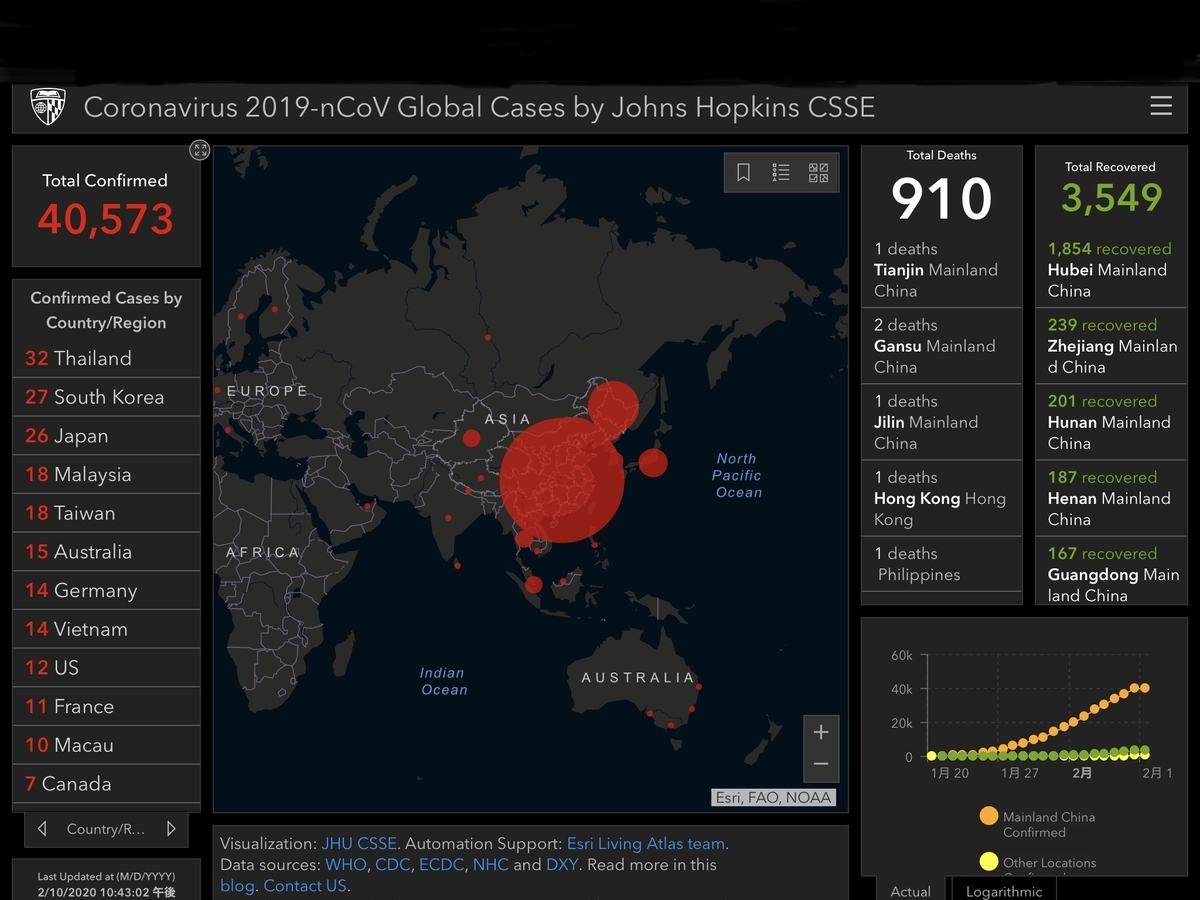This screenshot has width=1200, height=900.
Task: Select Australia in the country list
Action: (x=106, y=552)
